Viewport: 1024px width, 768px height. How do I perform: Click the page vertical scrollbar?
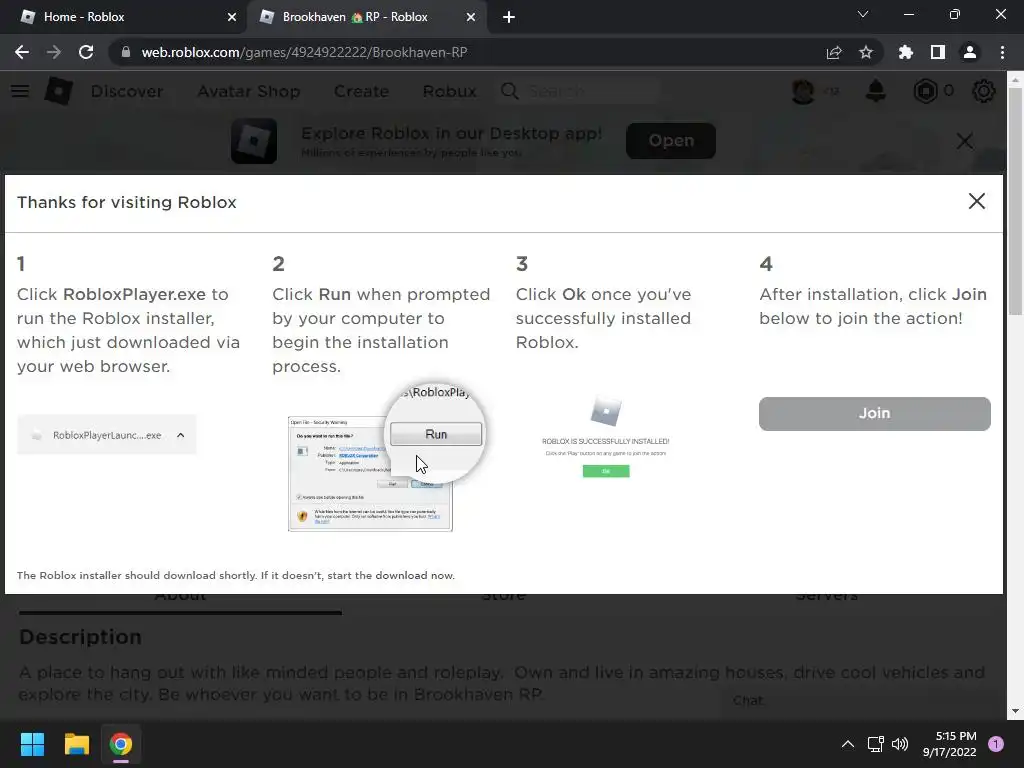pos(1016,202)
